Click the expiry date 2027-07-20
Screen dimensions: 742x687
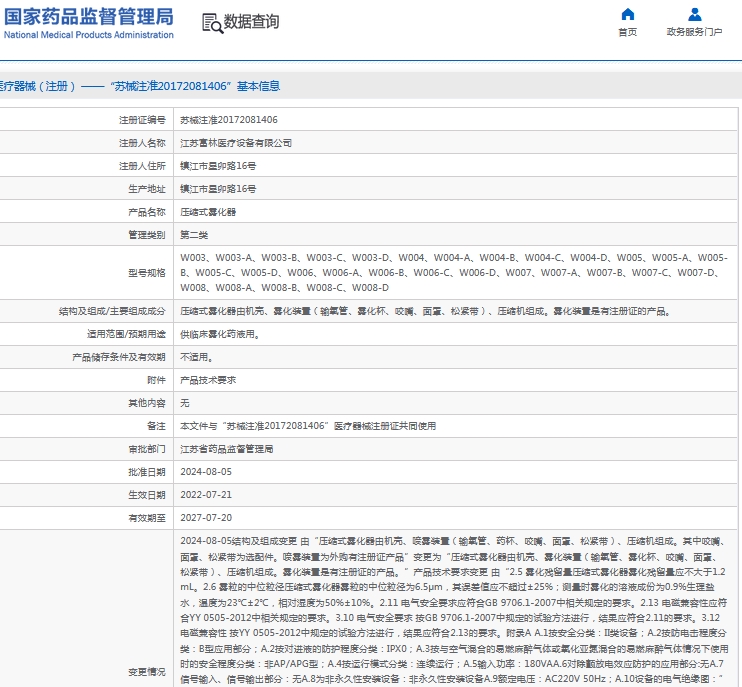coord(206,518)
